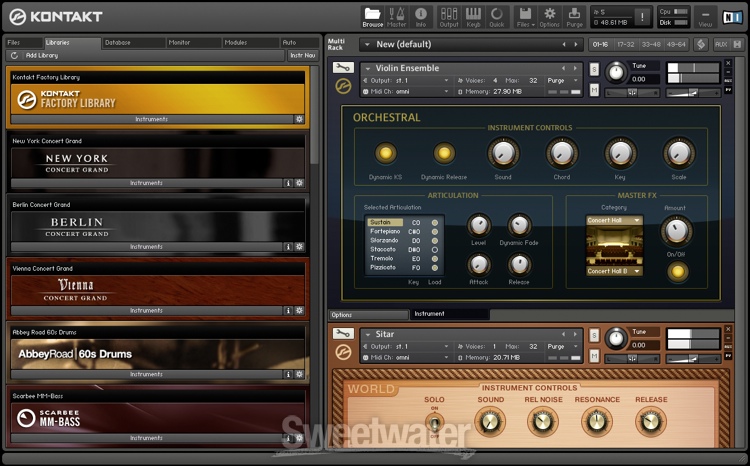Open the Options gear in top toolbar
The image size is (750, 466).
tap(550, 16)
